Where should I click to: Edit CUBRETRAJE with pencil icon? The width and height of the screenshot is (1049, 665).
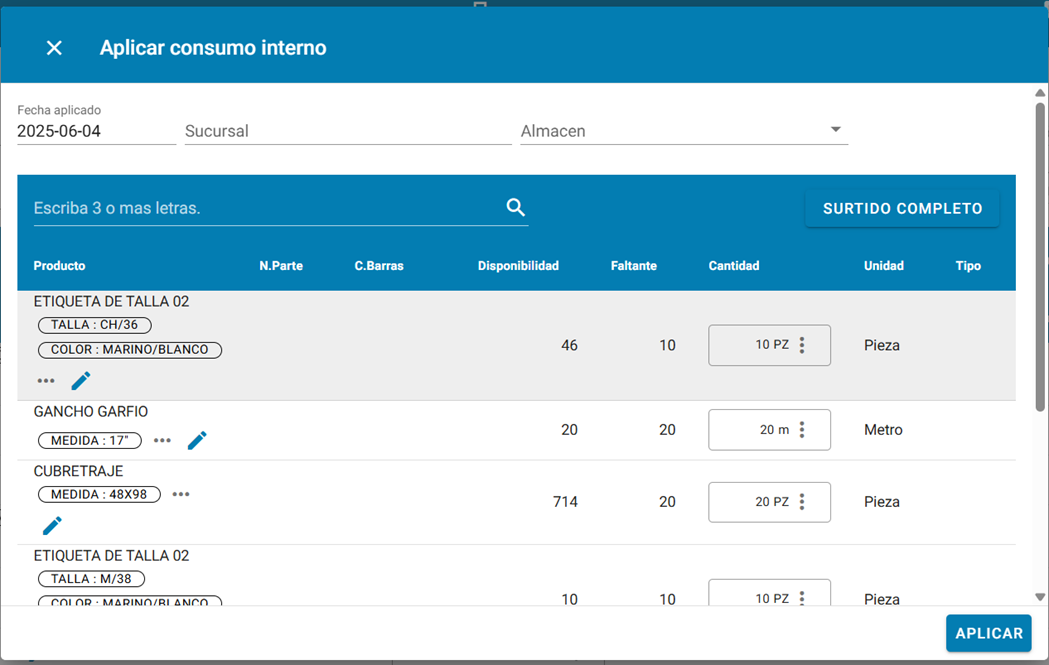point(52,526)
